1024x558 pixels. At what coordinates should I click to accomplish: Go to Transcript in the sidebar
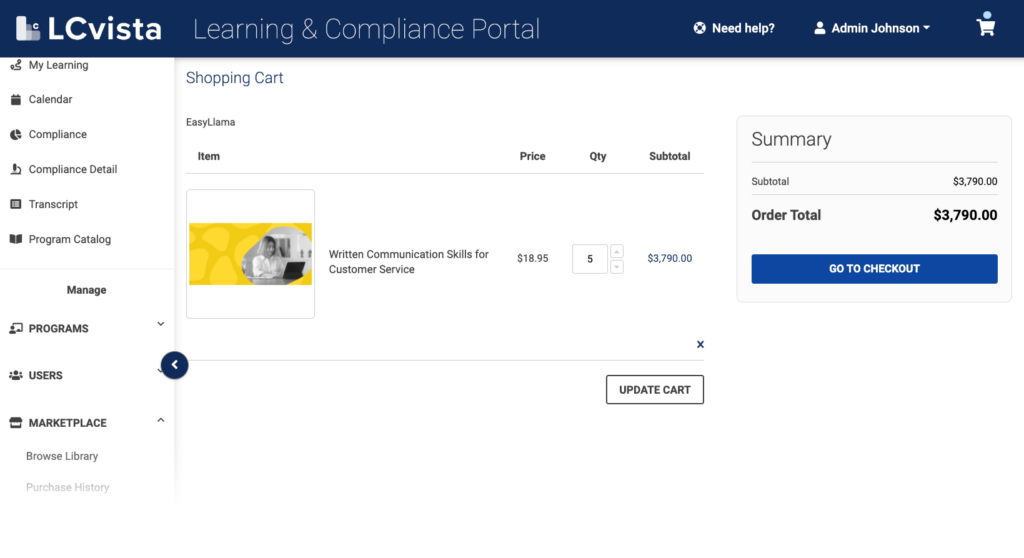(53, 204)
